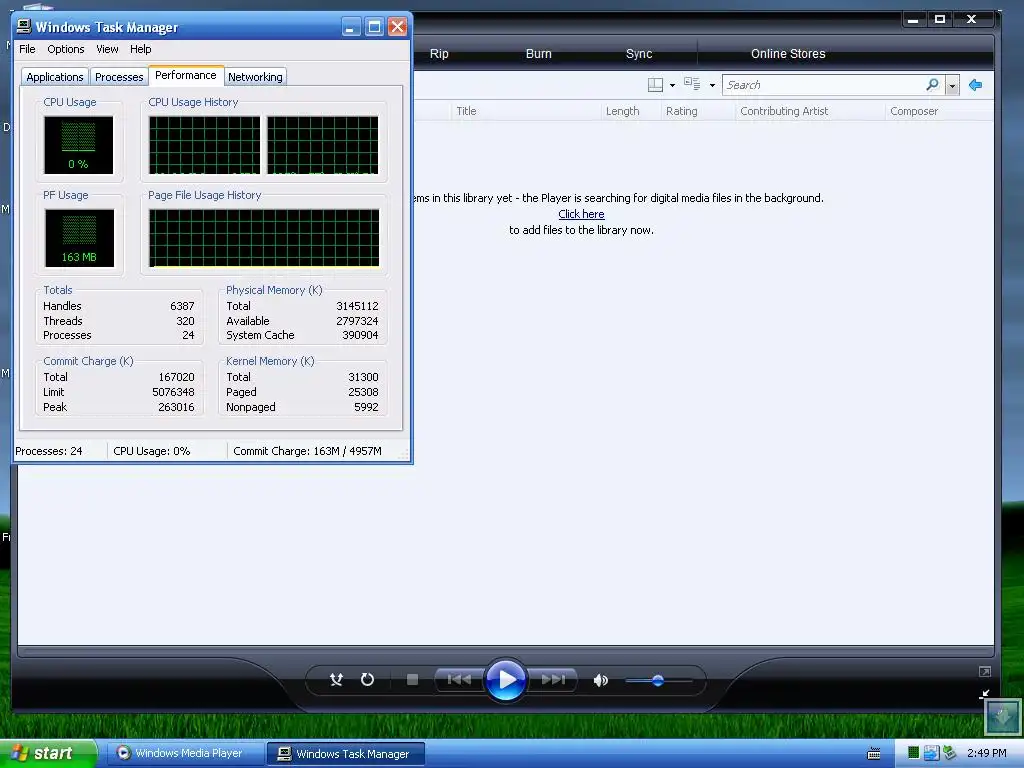The width and height of the screenshot is (1024, 768).
Task: Open the Task Manager View menu
Action: click(x=107, y=49)
